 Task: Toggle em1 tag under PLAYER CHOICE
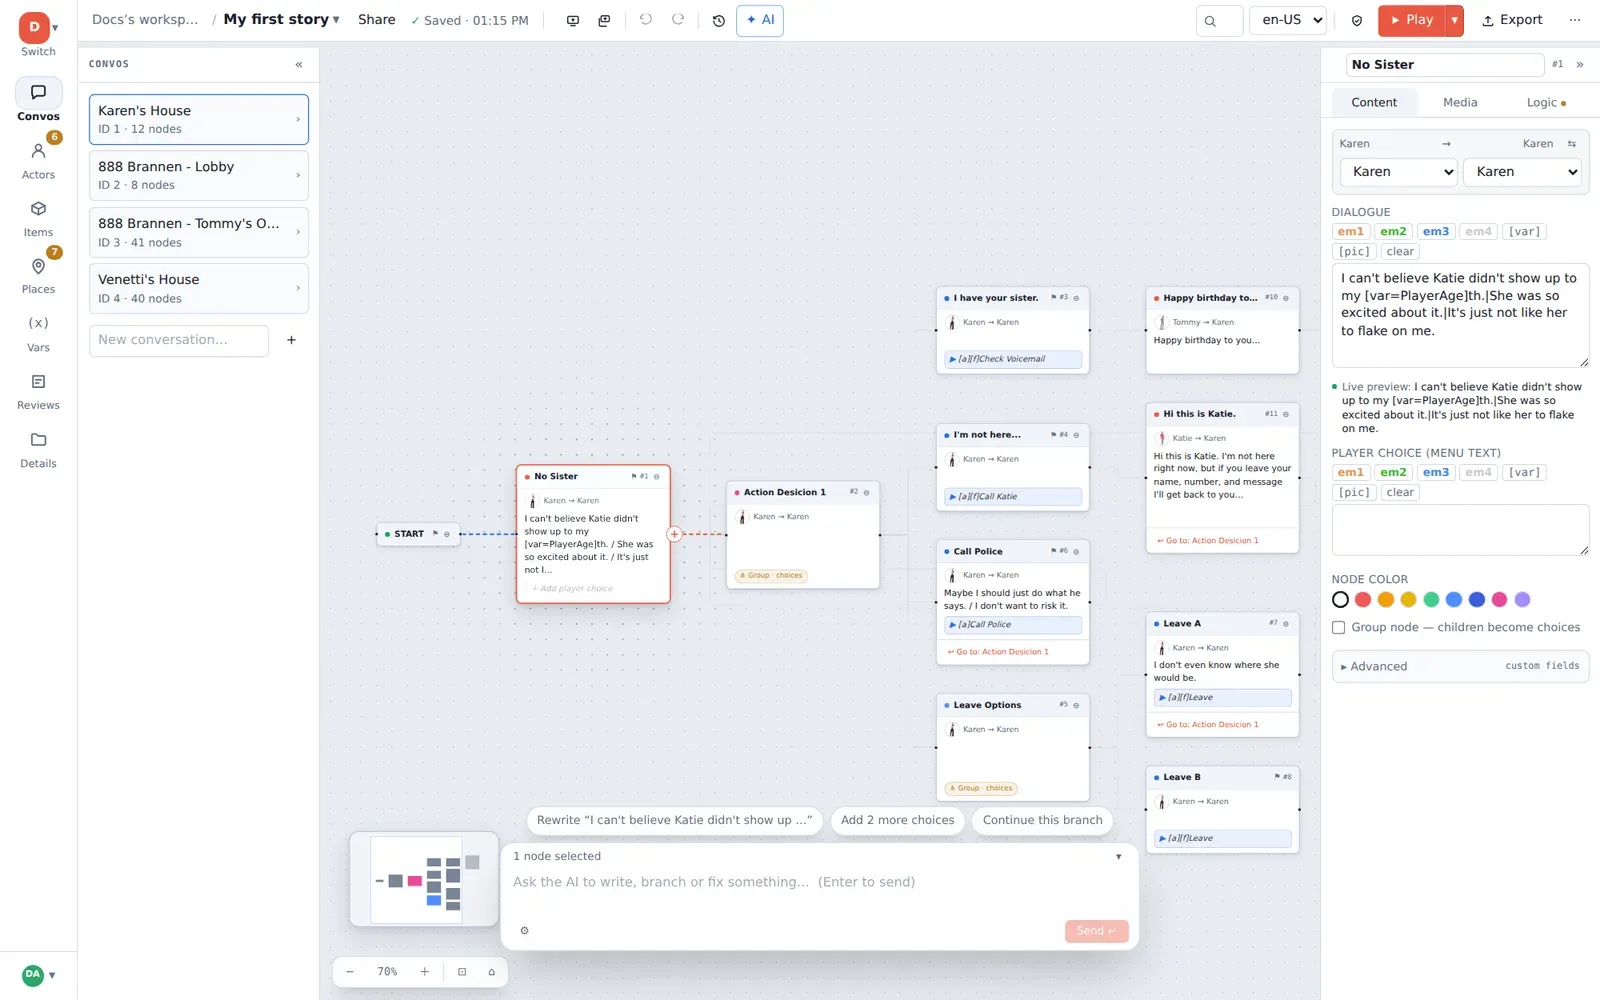point(1351,472)
